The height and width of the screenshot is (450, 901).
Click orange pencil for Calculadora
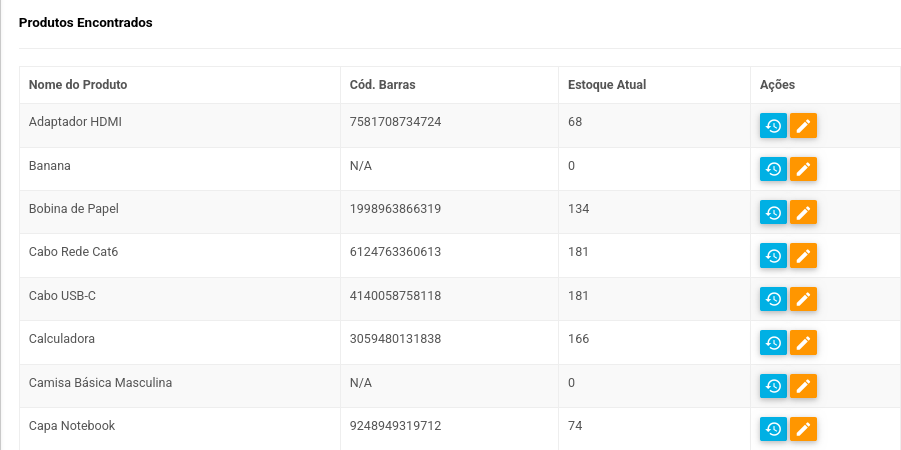tap(803, 343)
